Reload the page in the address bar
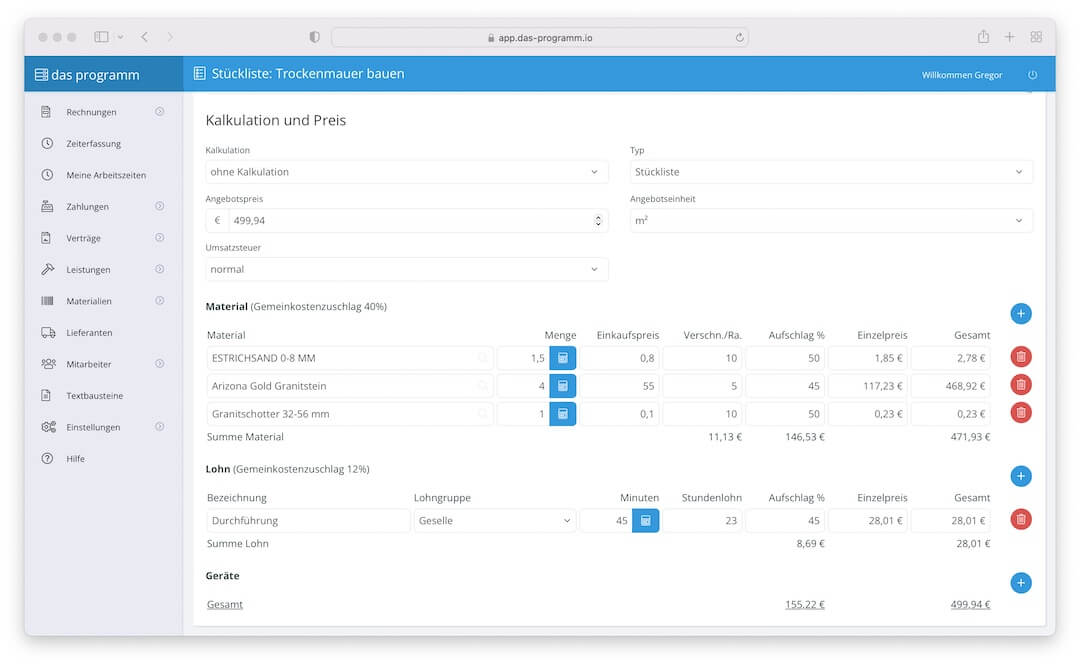Screen dimensions: 1080x666 click(x=739, y=38)
